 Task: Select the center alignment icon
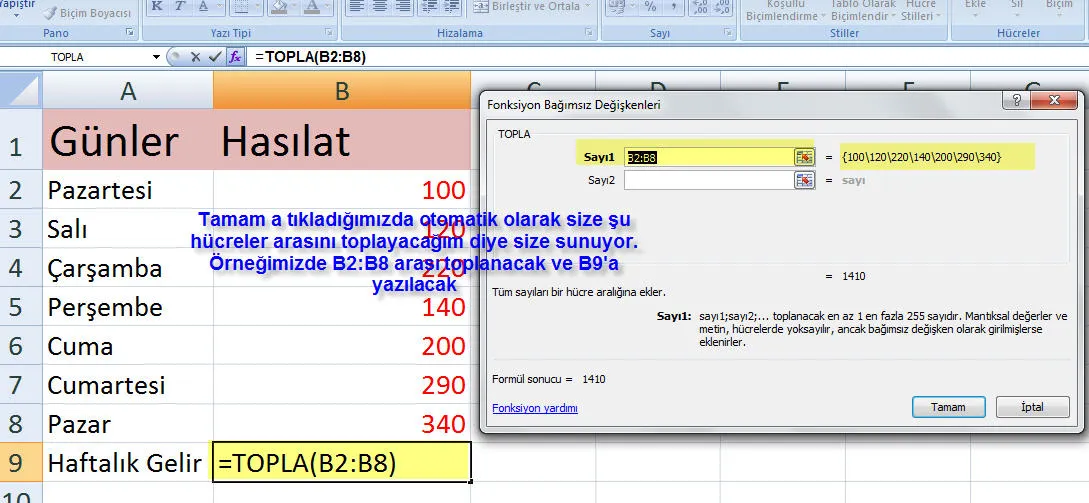381,7
